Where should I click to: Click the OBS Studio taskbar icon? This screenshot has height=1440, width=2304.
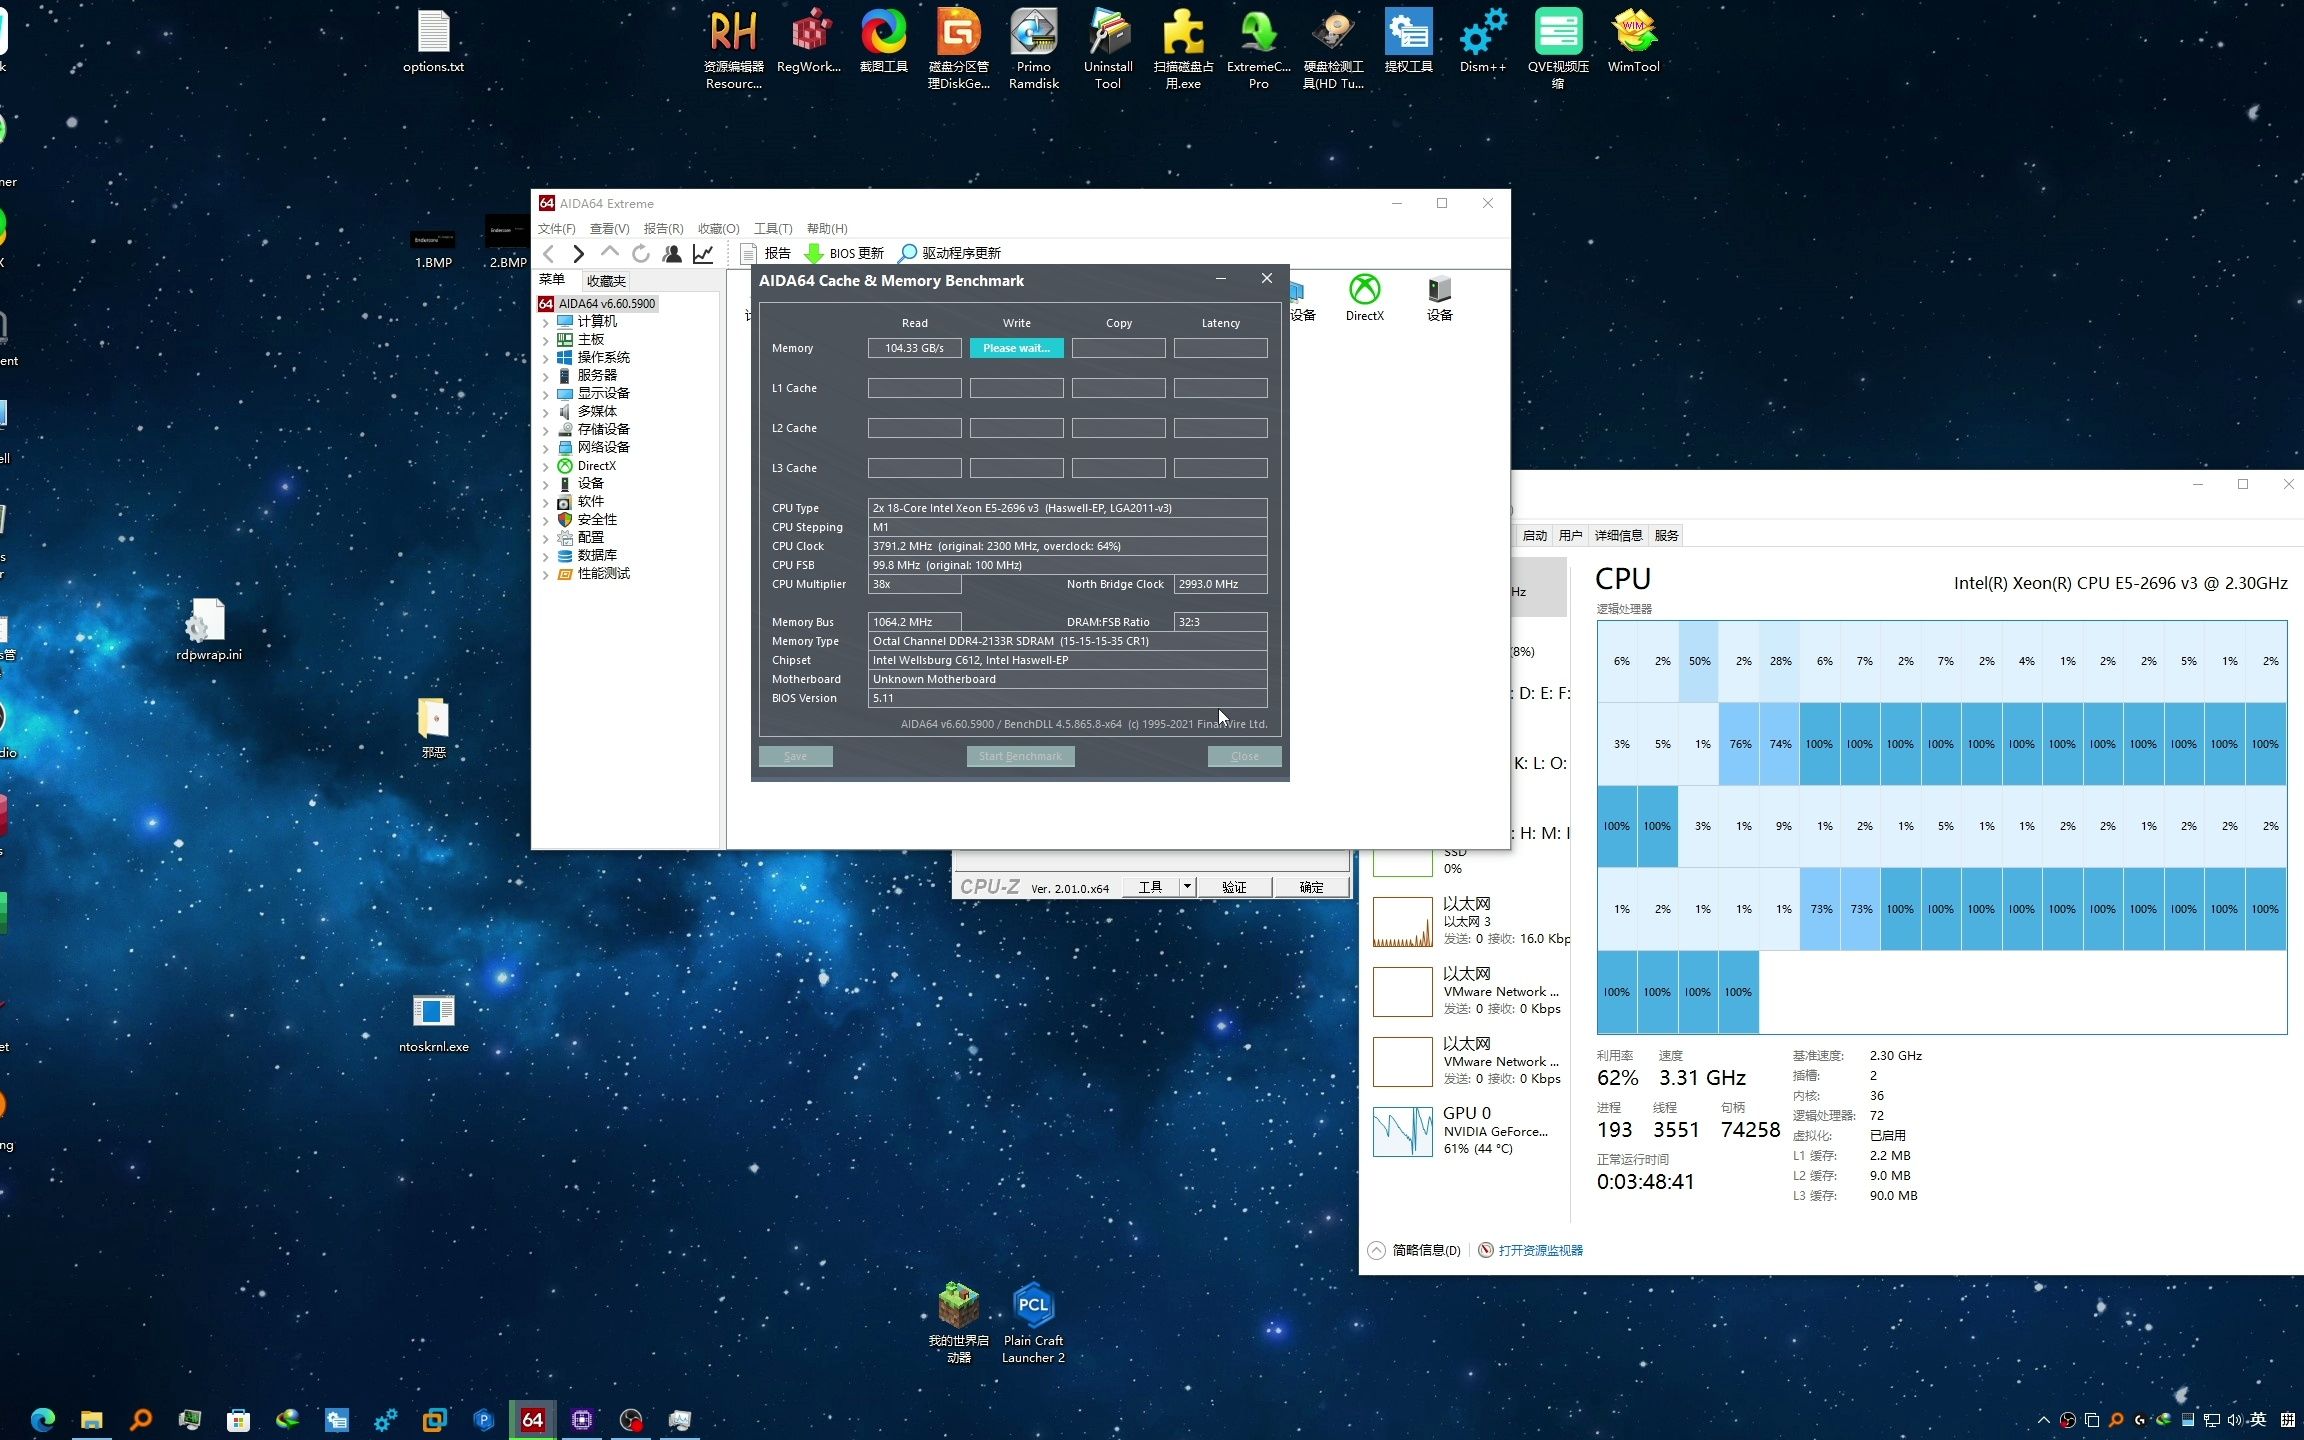tap(631, 1419)
